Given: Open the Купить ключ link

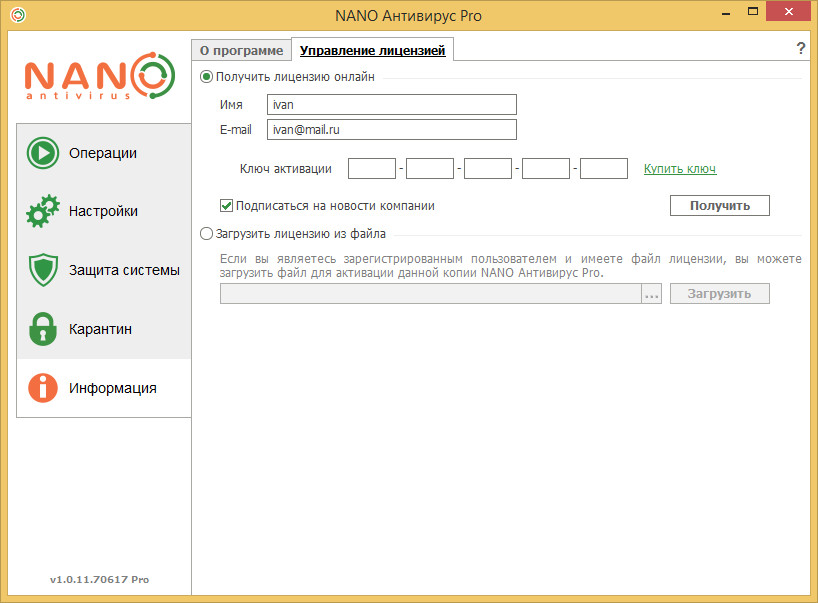Looking at the screenshot, I should pyautogui.click(x=680, y=168).
